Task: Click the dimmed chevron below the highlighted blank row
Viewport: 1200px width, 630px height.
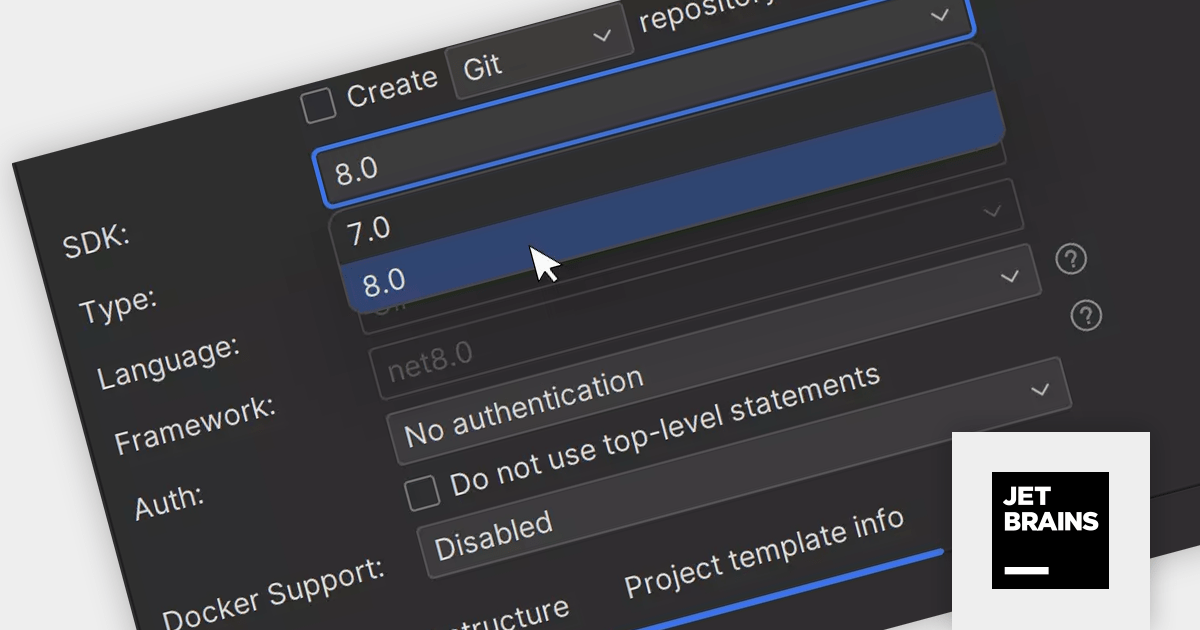Action: pyautogui.click(x=992, y=211)
